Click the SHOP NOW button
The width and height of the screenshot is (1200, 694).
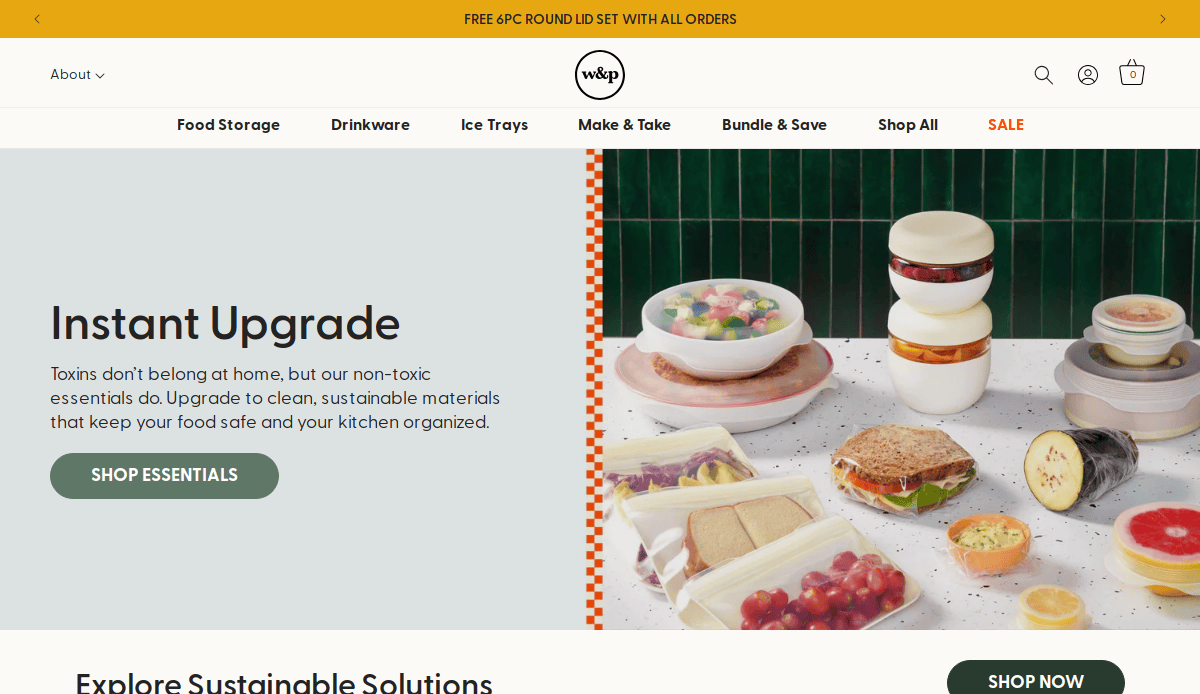tap(1036, 678)
